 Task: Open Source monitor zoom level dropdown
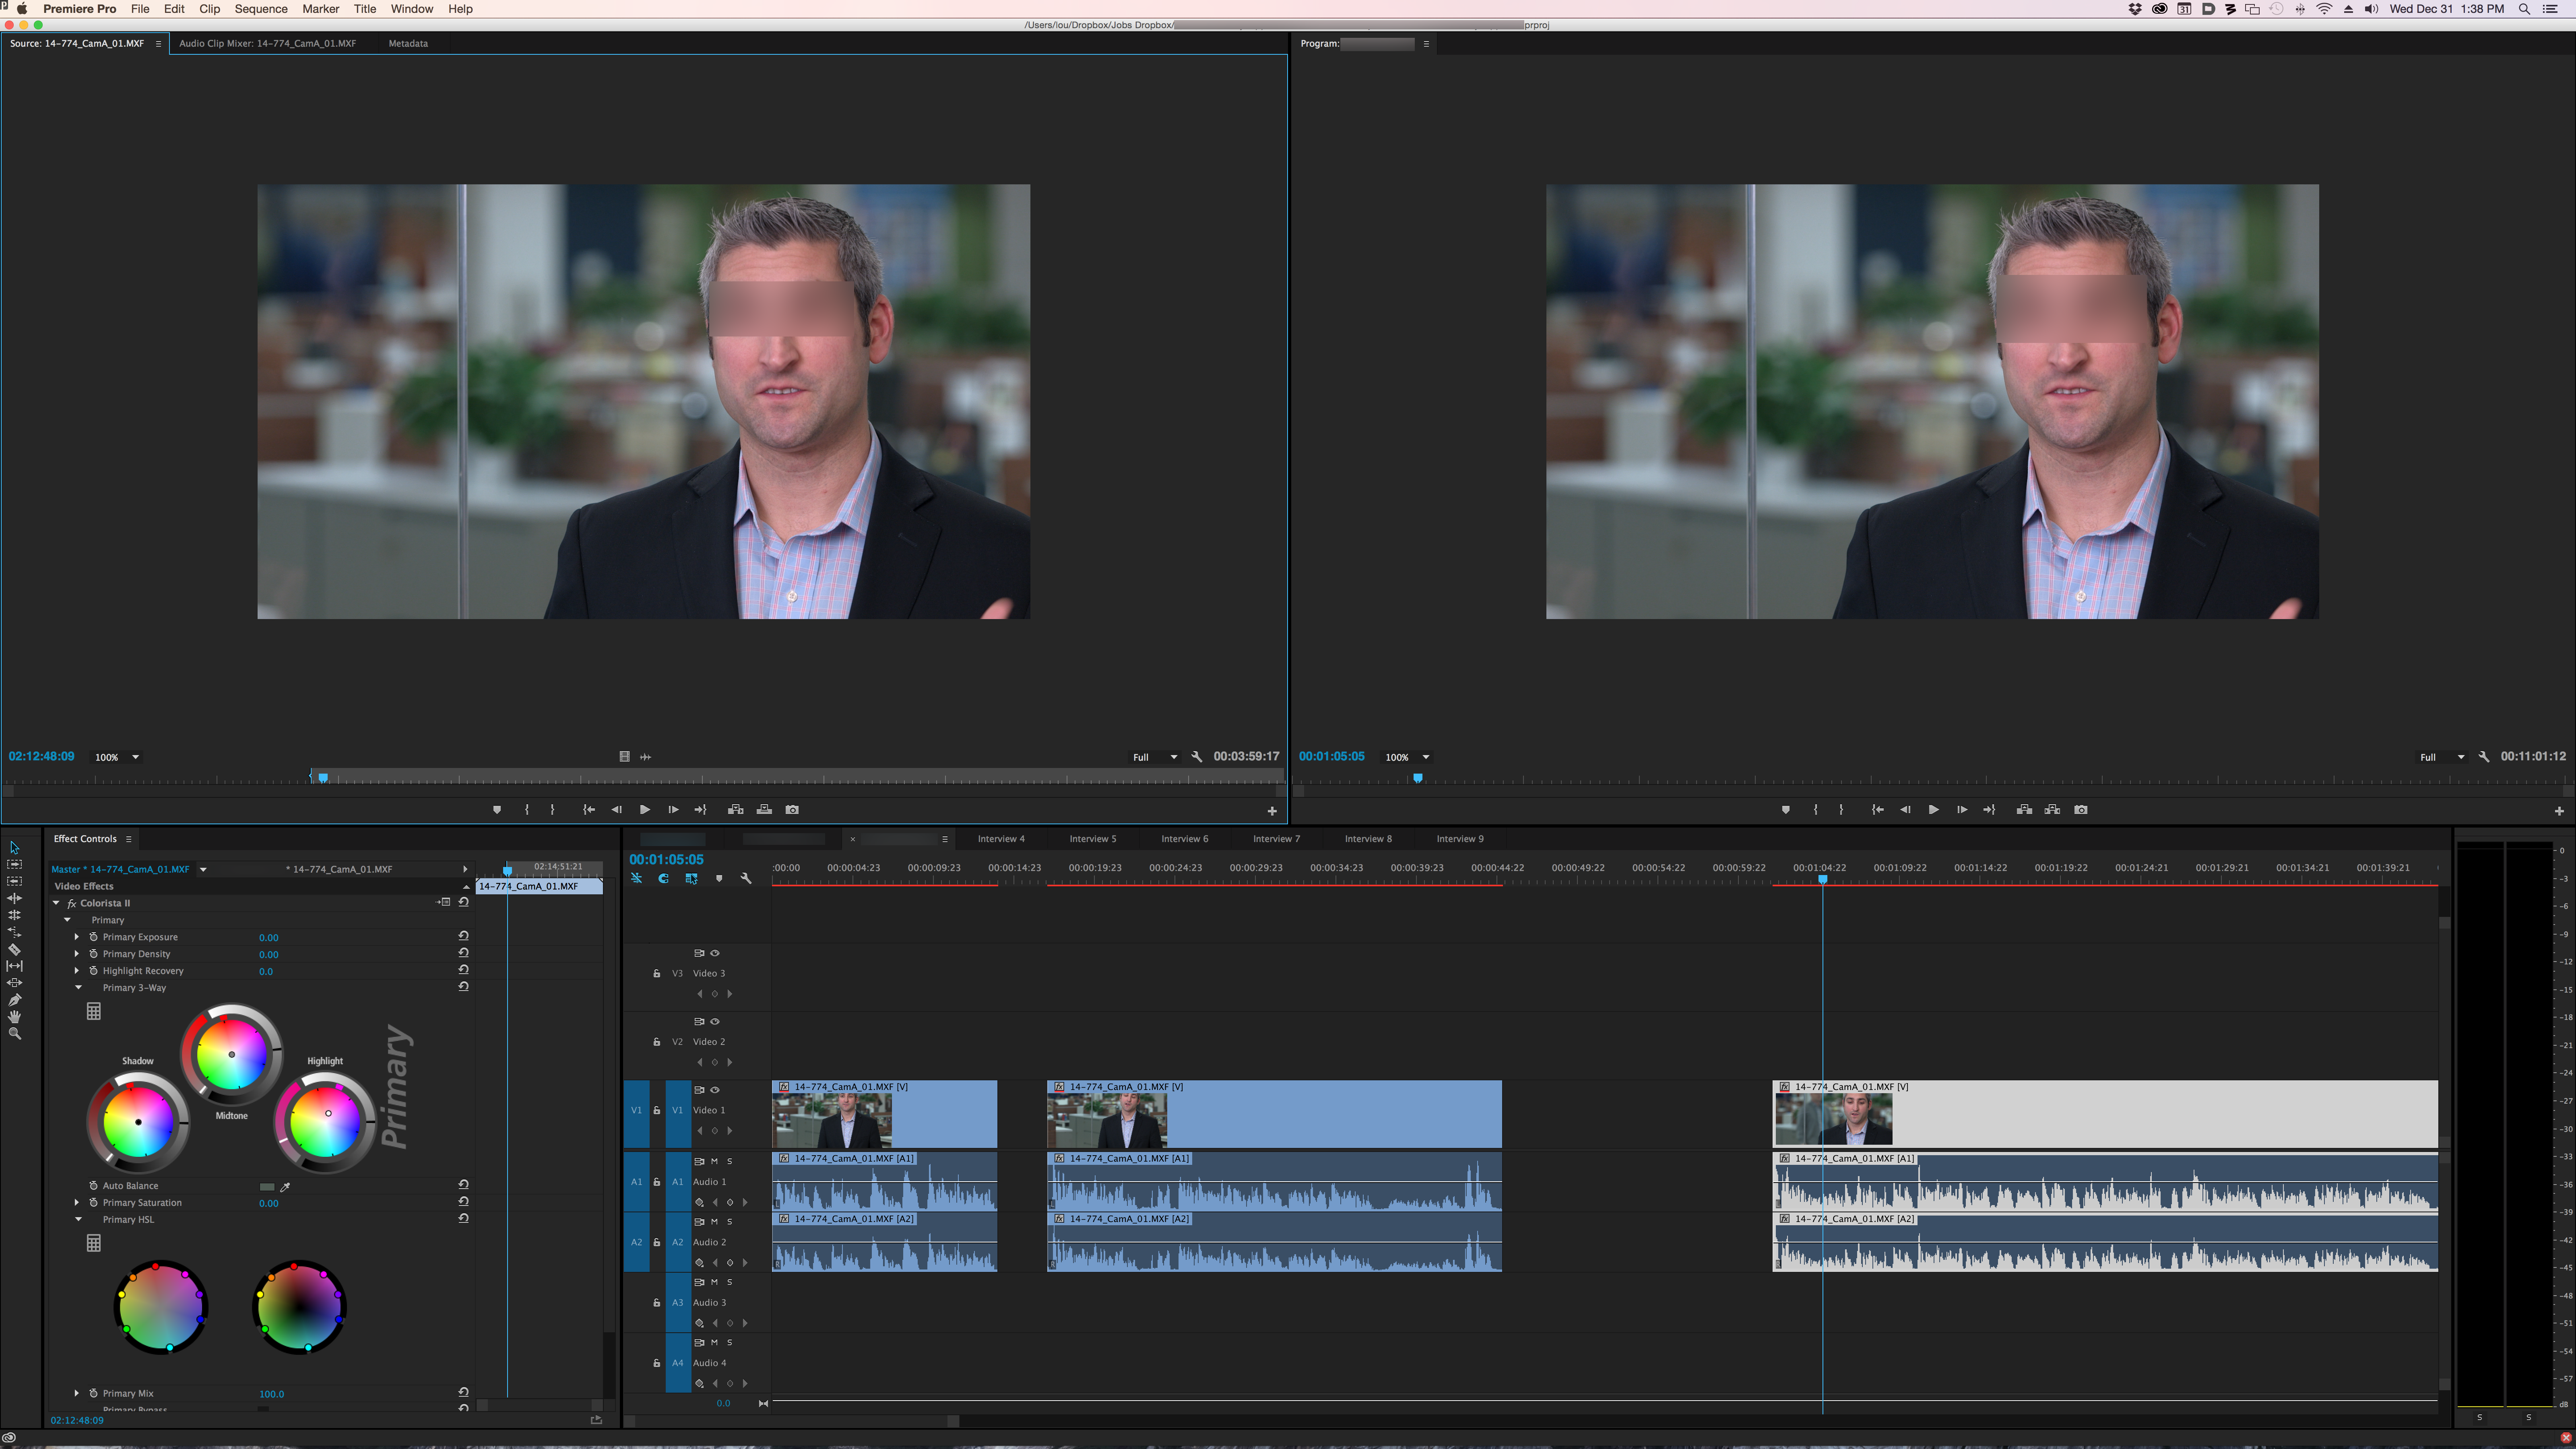117,757
